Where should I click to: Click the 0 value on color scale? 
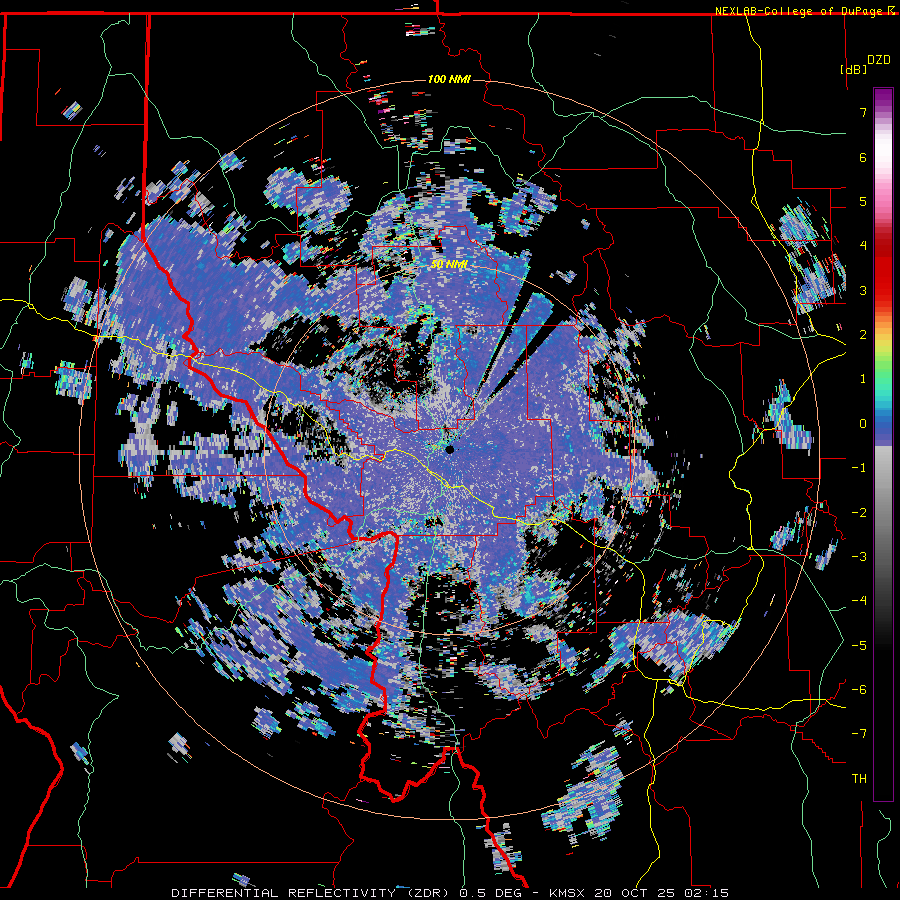click(863, 424)
